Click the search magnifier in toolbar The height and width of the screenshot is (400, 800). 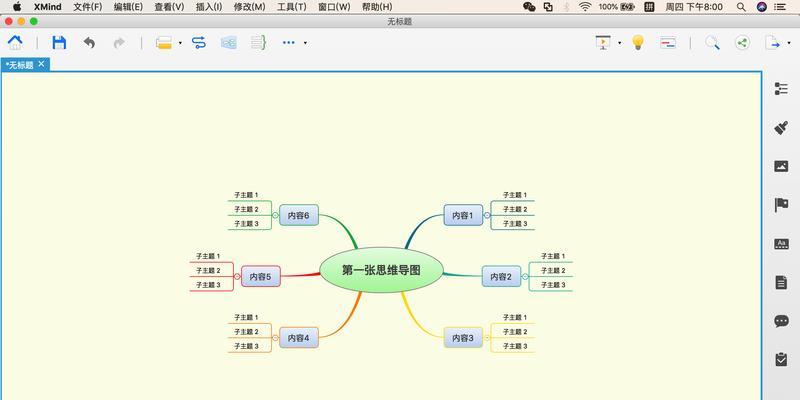coord(712,43)
